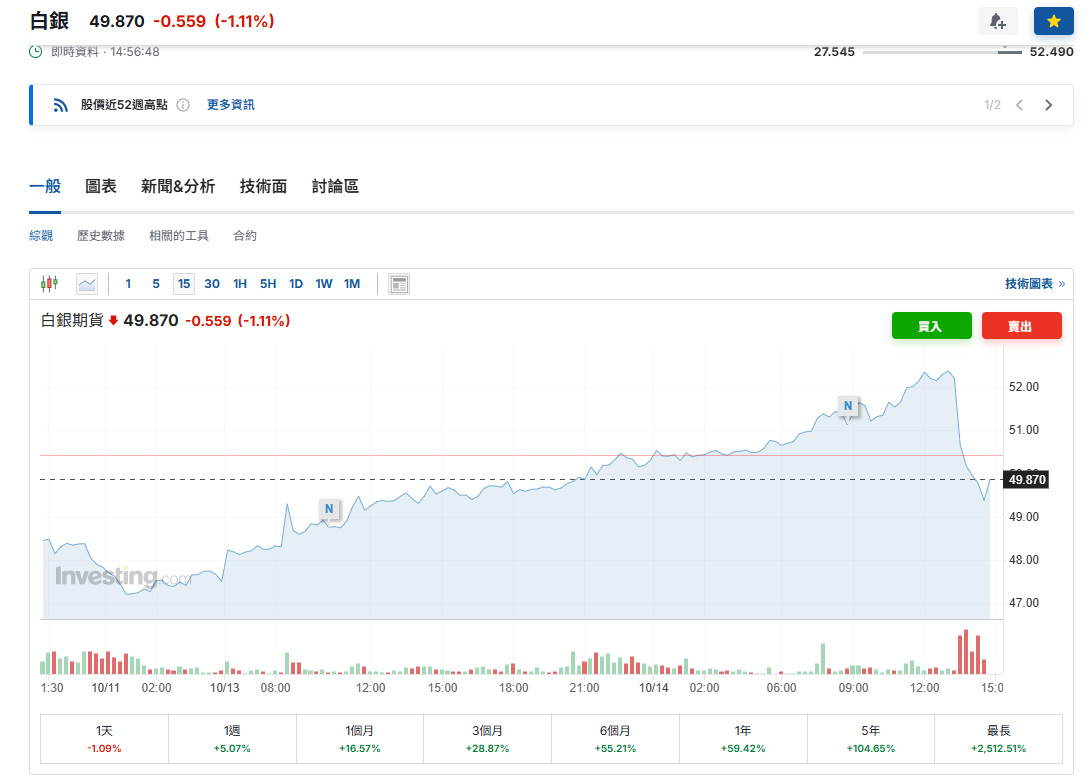Click the N news marker near 09:00
The image size is (1092, 784).
tap(848, 406)
